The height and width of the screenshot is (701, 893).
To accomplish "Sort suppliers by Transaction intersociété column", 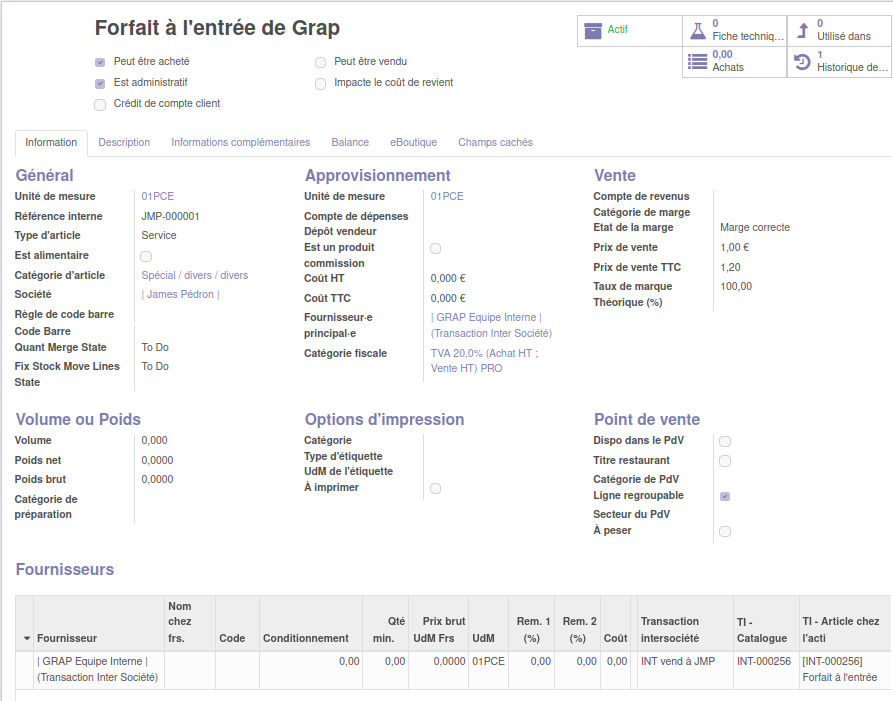I will tap(669, 629).
